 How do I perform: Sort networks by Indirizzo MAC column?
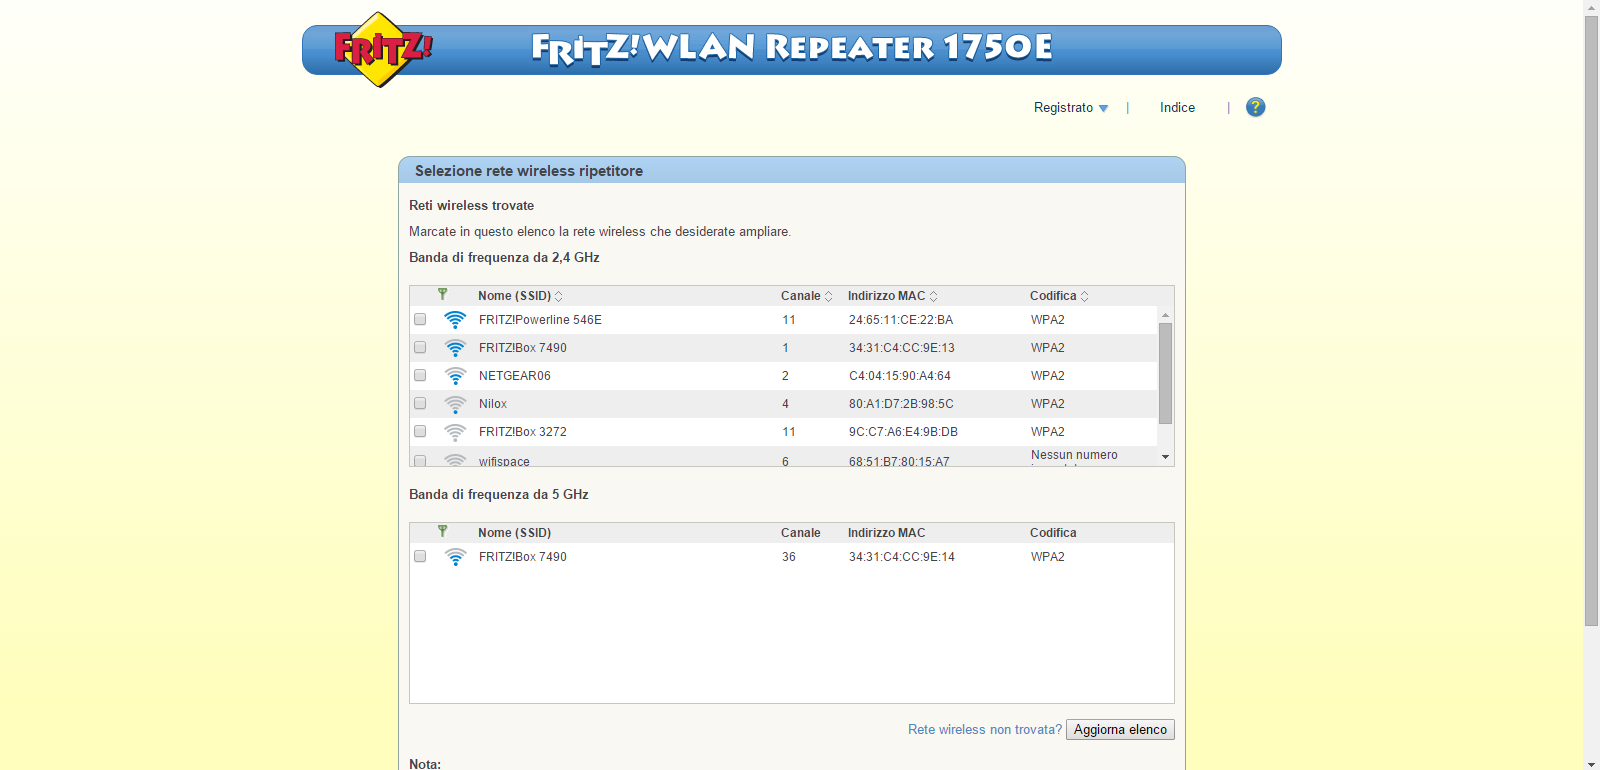pyautogui.click(x=892, y=296)
